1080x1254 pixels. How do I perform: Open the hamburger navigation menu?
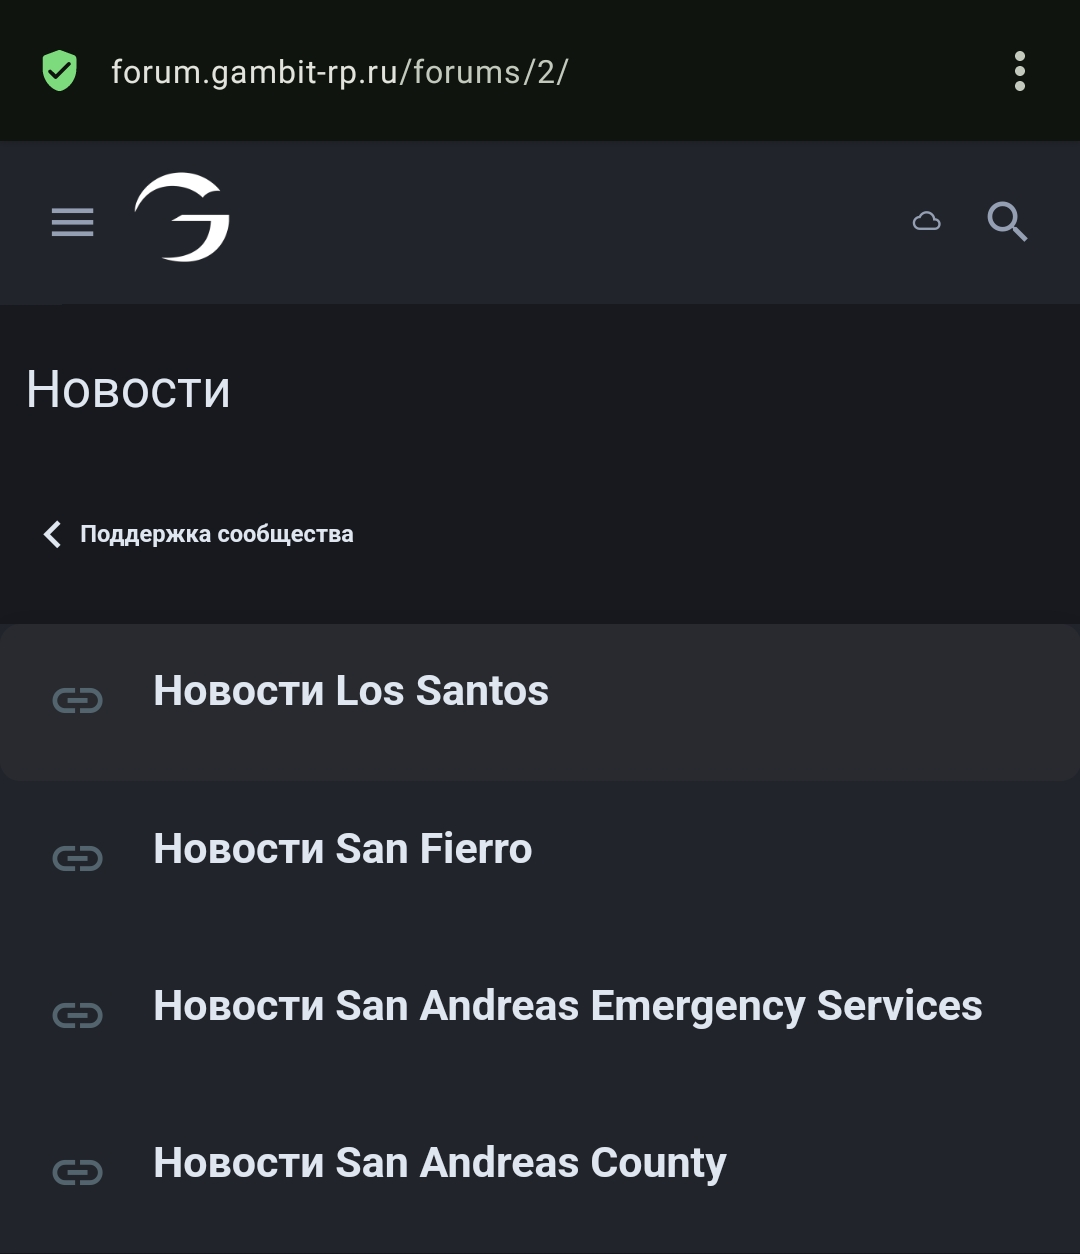click(73, 222)
